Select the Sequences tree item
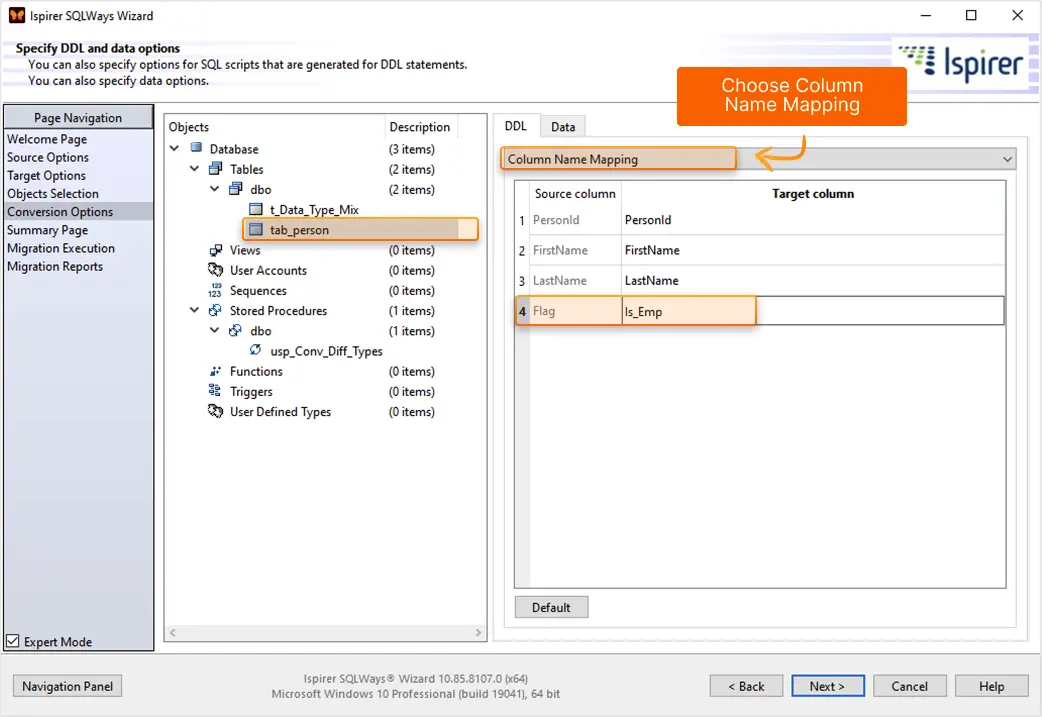Viewport: 1042px width, 717px height. 258,290
